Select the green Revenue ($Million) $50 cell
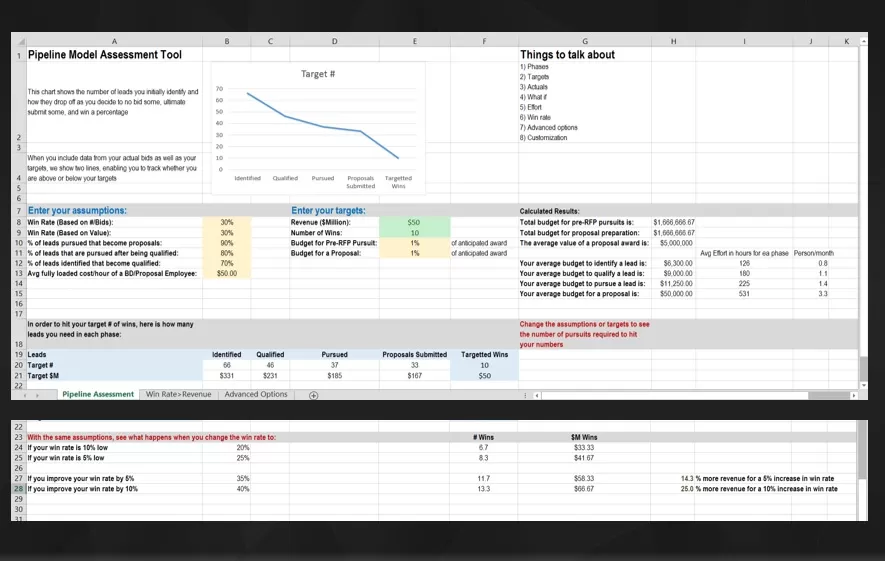The height and width of the screenshot is (561, 885). click(x=413, y=223)
